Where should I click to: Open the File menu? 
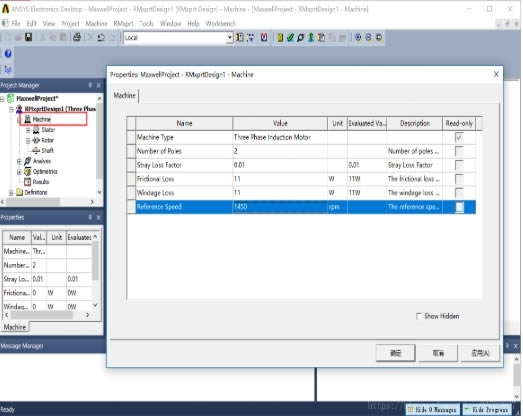point(16,23)
